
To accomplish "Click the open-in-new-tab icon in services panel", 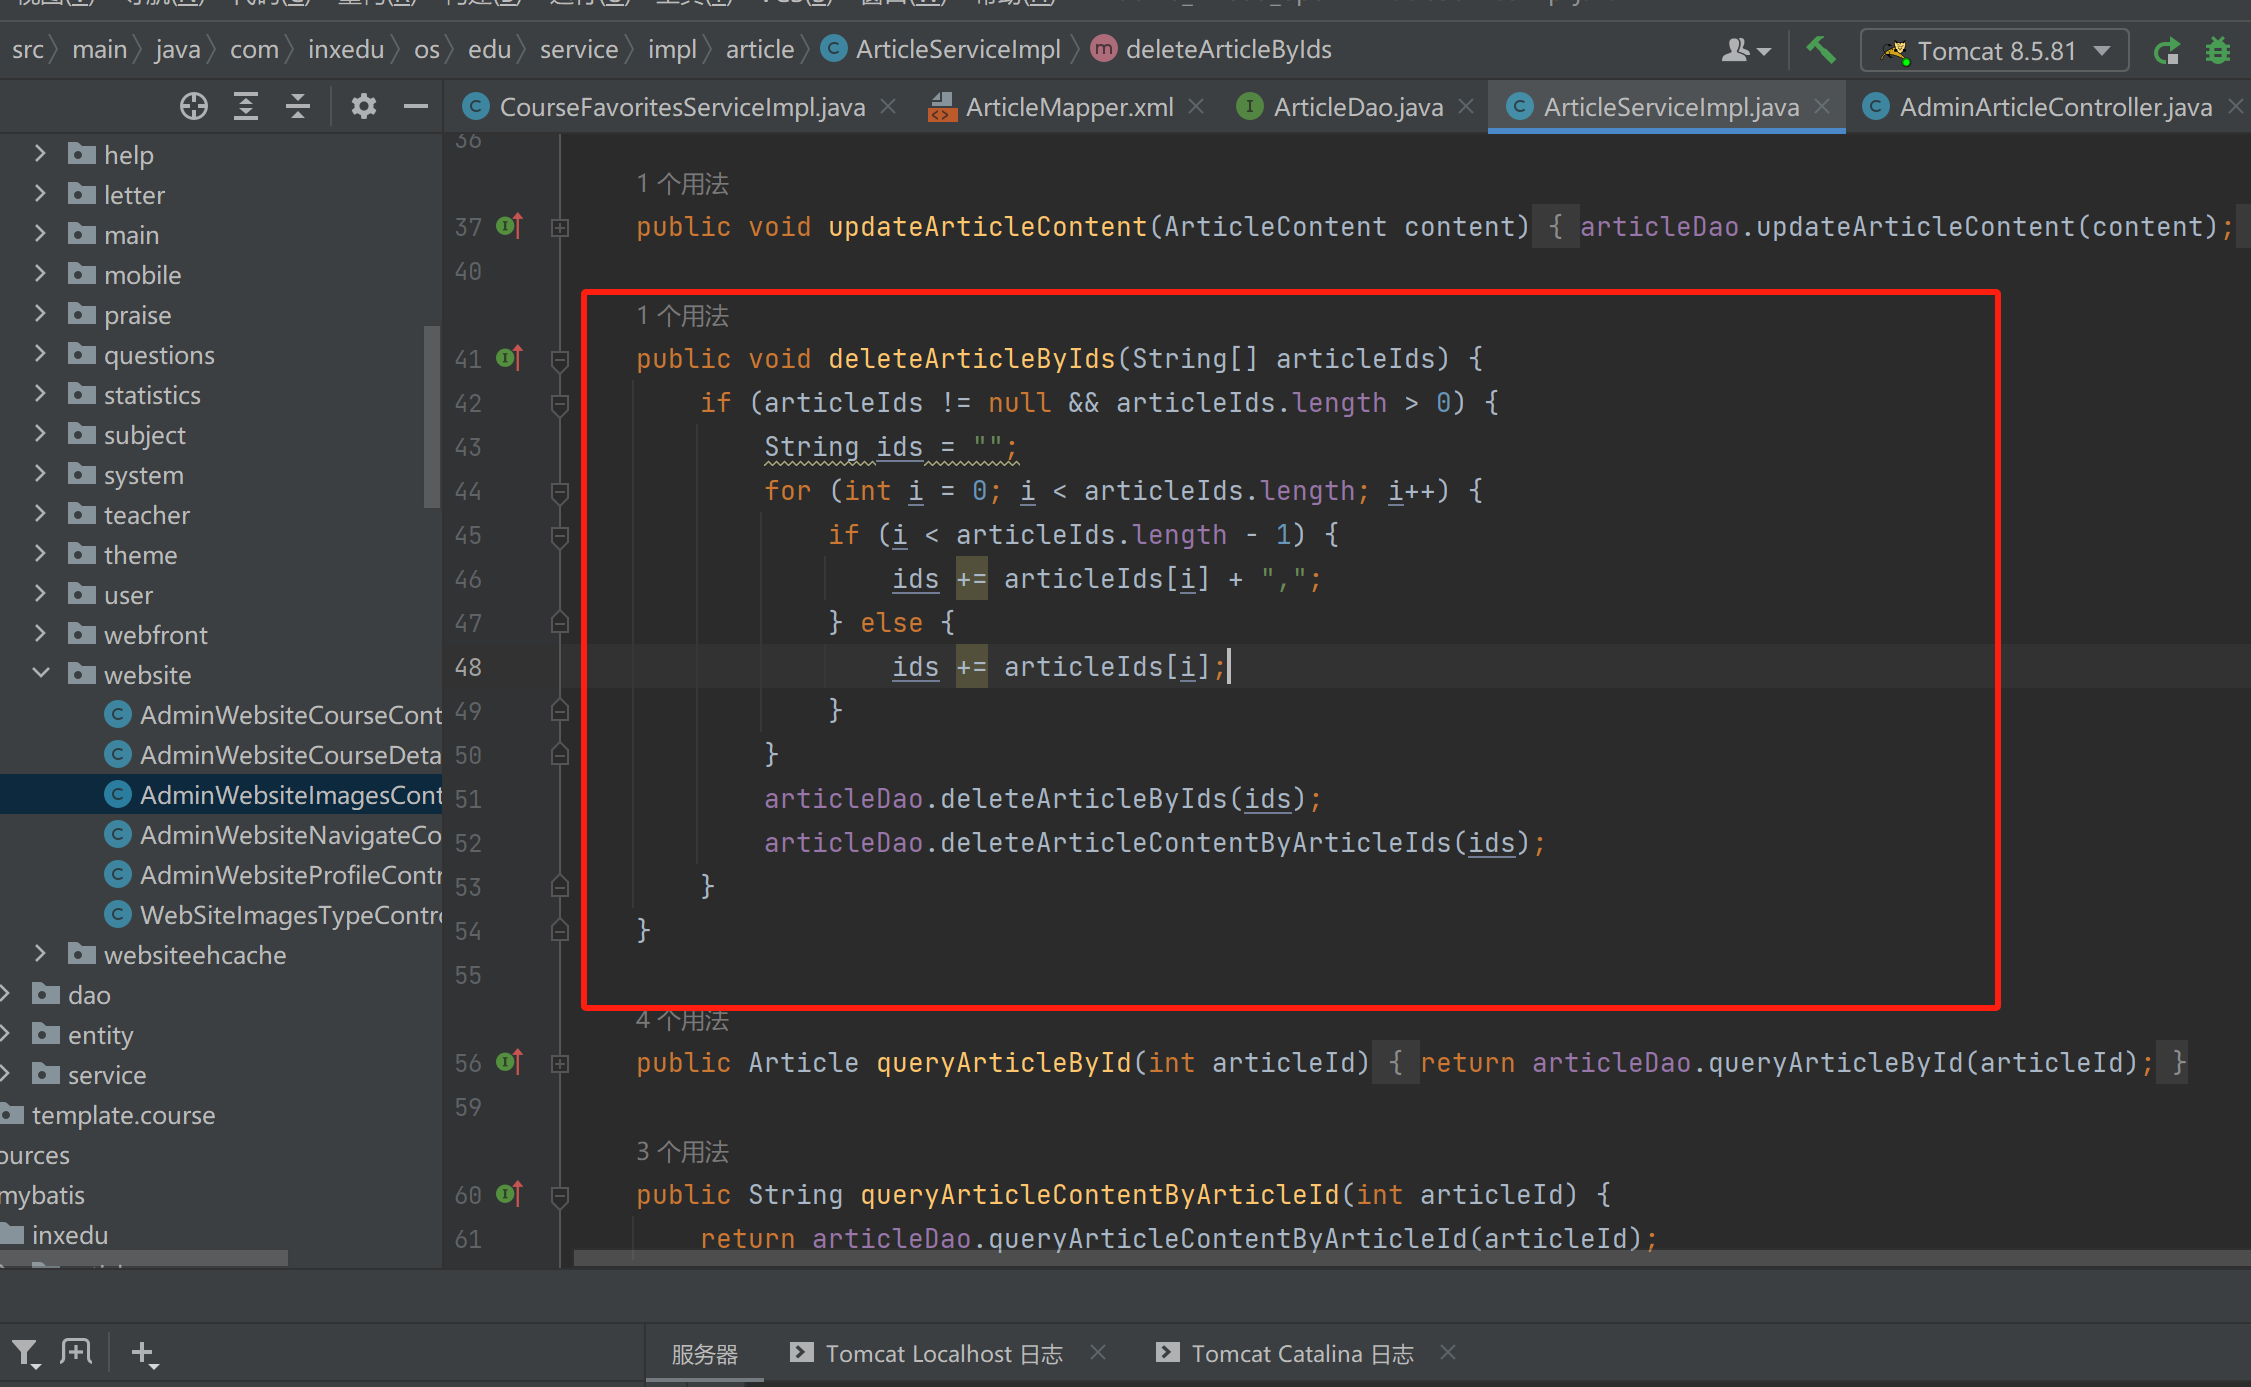I will pyautogui.click(x=76, y=1353).
